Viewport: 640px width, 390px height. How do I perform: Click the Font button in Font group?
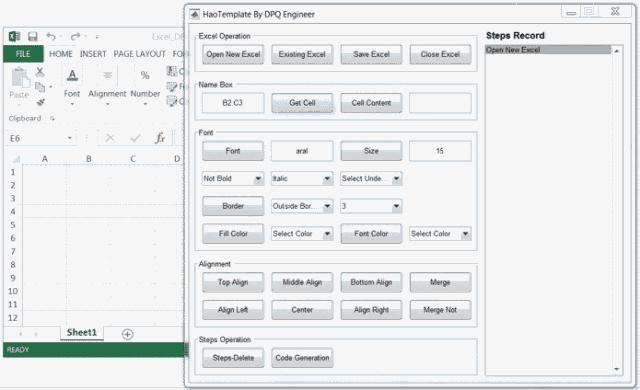[x=233, y=151]
